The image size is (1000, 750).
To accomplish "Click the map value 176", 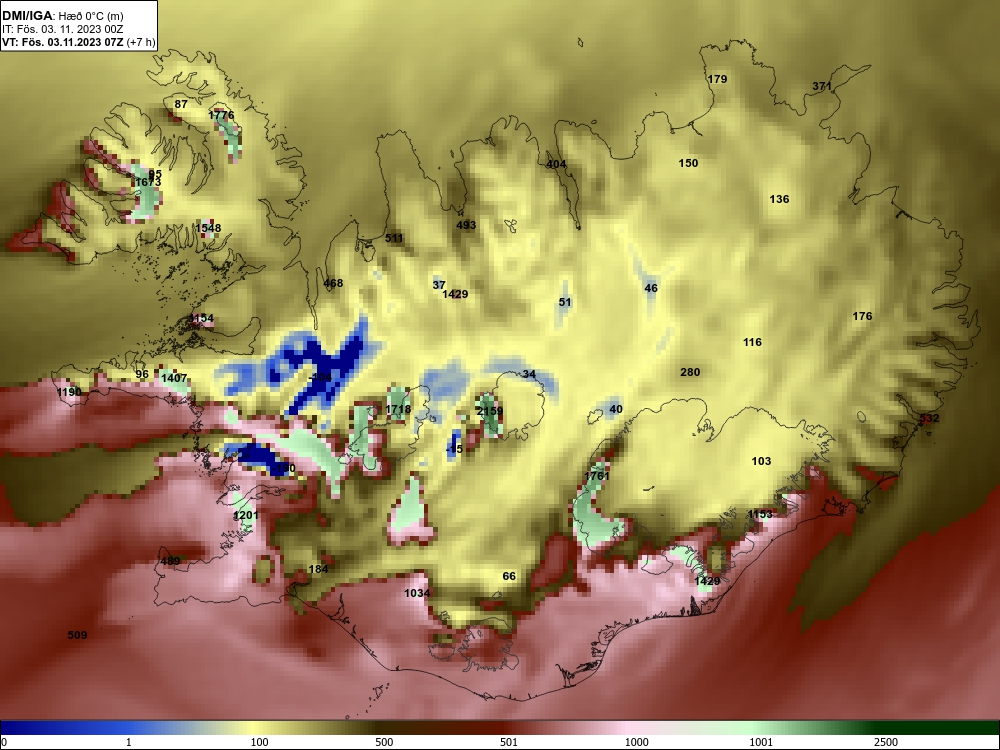I will point(862,316).
